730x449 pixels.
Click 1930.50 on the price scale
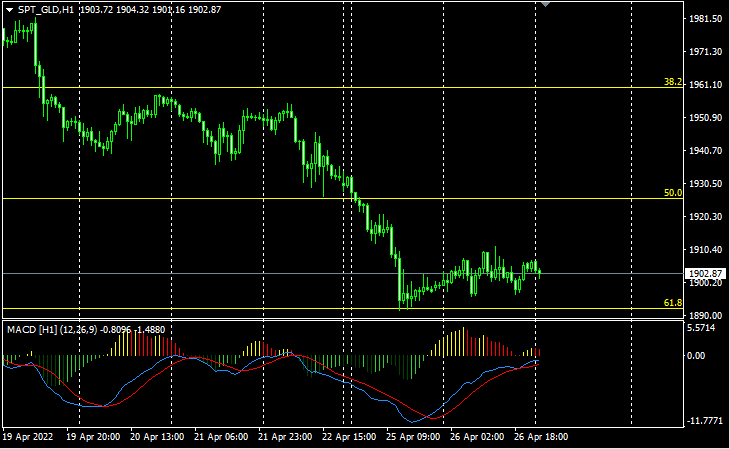706,184
